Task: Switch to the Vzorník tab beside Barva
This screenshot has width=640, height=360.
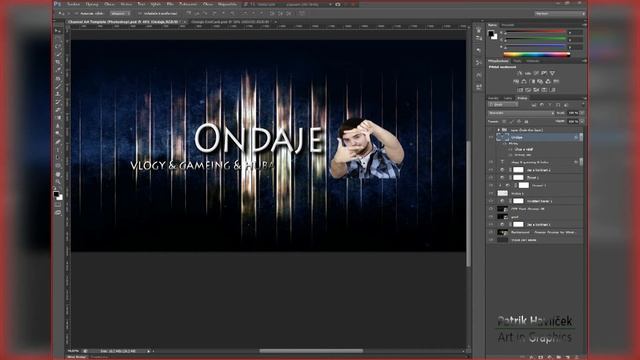Action: click(x=508, y=25)
